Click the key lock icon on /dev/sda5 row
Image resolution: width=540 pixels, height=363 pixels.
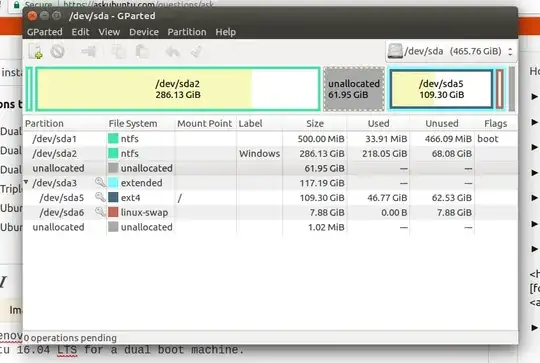(x=100, y=197)
